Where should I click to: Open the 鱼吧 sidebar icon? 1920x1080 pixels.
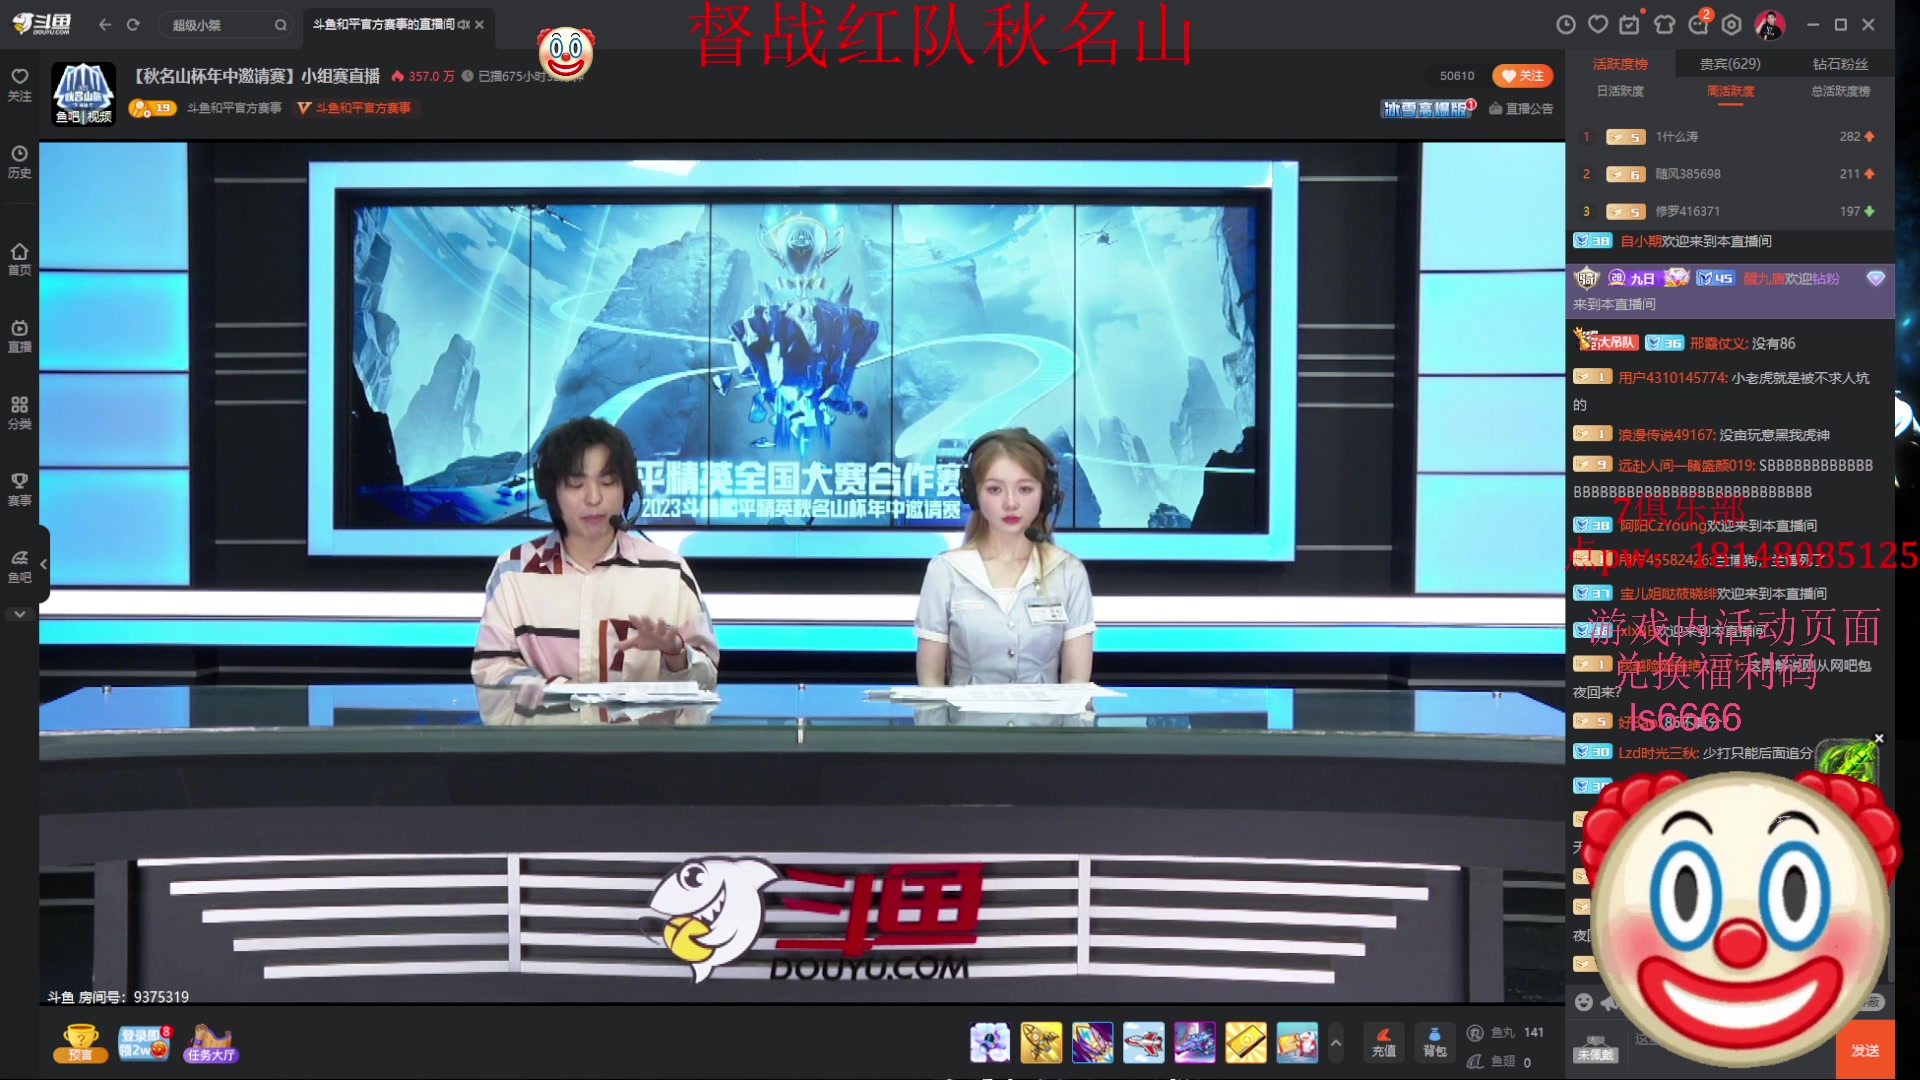(19, 566)
